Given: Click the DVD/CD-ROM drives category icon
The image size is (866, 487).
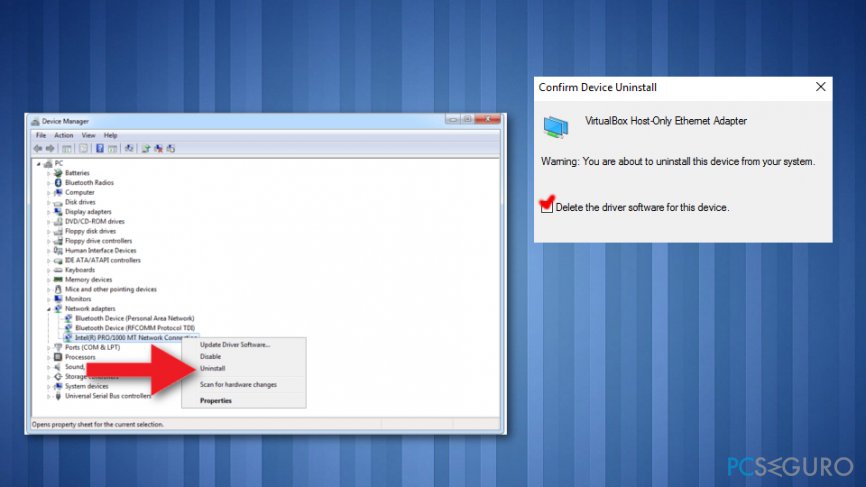Looking at the screenshot, I should 58,221.
